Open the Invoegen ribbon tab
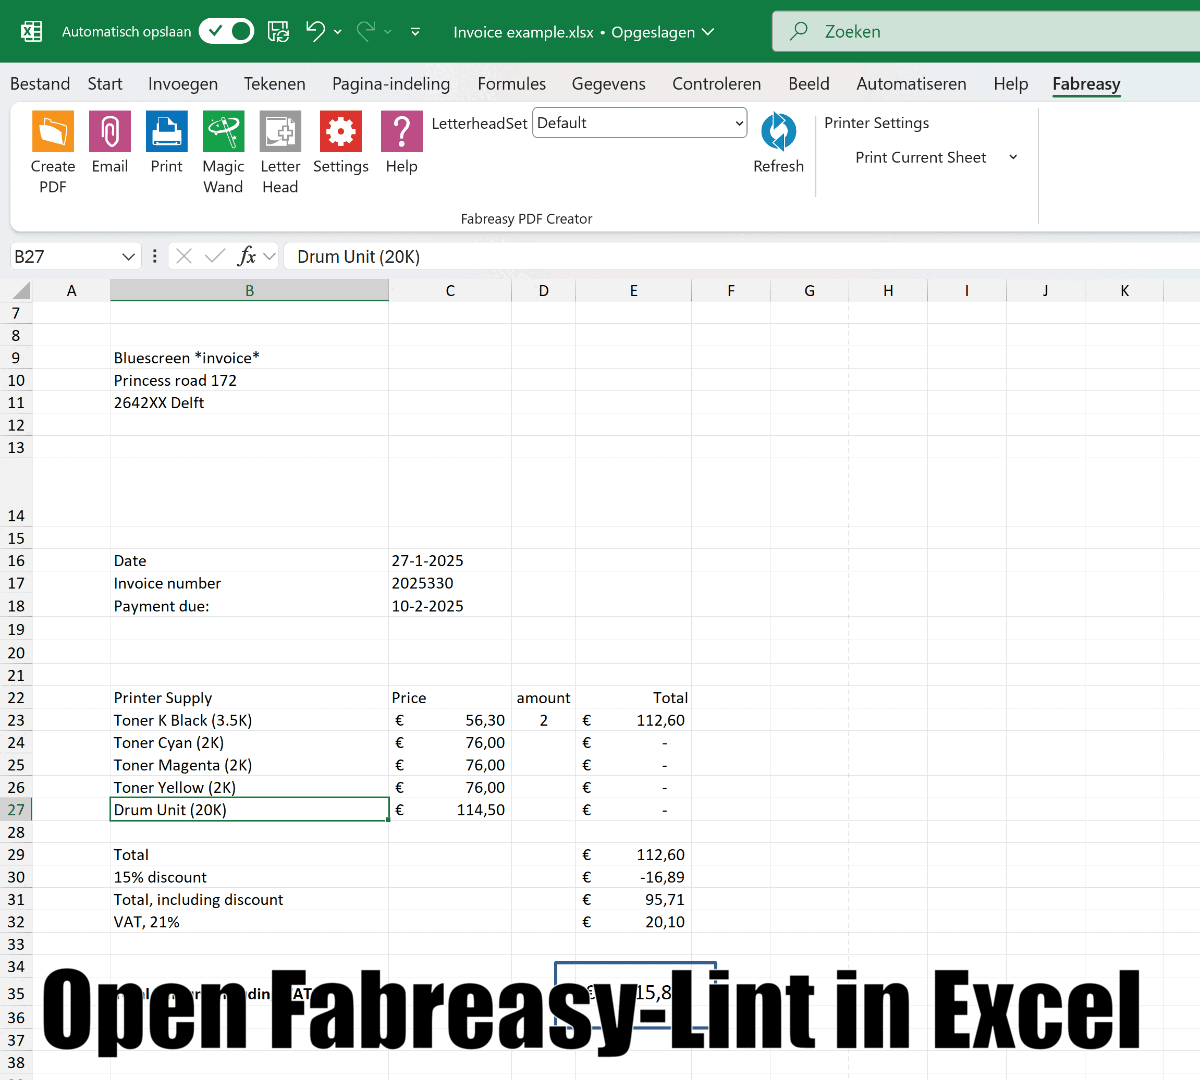Viewport: 1200px width, 1080px height. click(x=183, y=84)
